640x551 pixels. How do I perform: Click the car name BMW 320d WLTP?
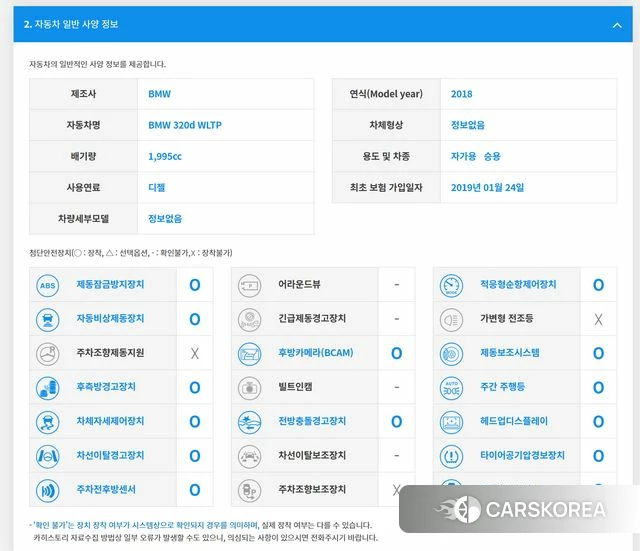pos(185,125)
